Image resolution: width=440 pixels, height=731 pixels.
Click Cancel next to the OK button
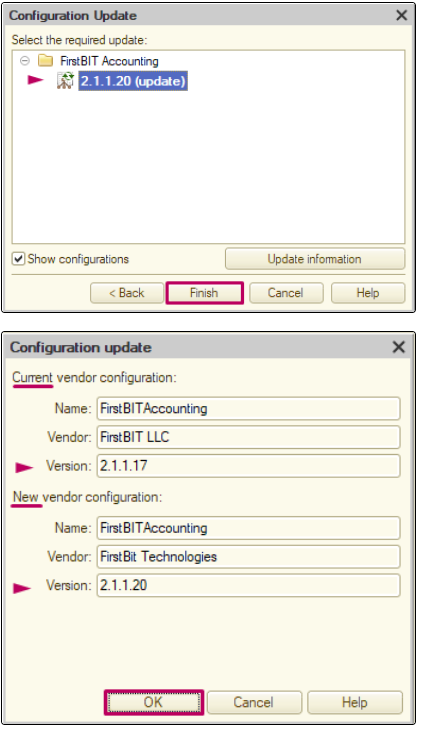pyautogui.click(x=254, y=702)
